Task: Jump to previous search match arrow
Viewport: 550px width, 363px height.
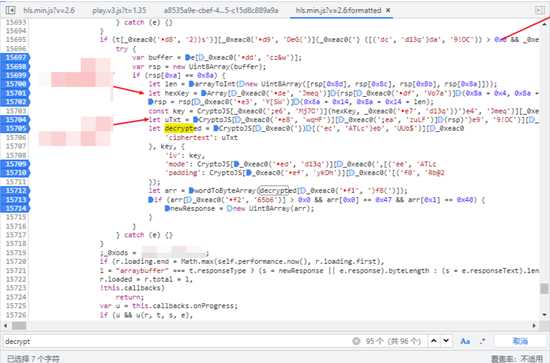Action: [434, 341]
